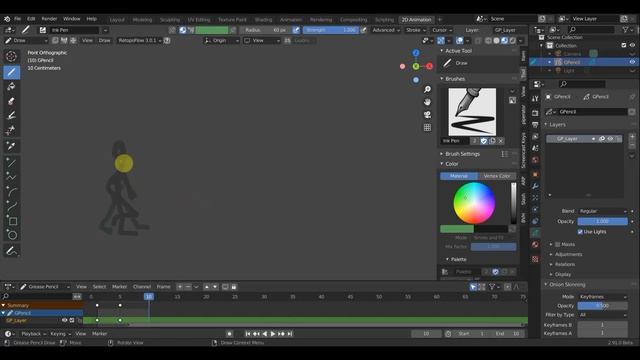Toggle the camera view icon
Image resolution: width=640 pixels, height=360 pixels.
coord(427,115)
